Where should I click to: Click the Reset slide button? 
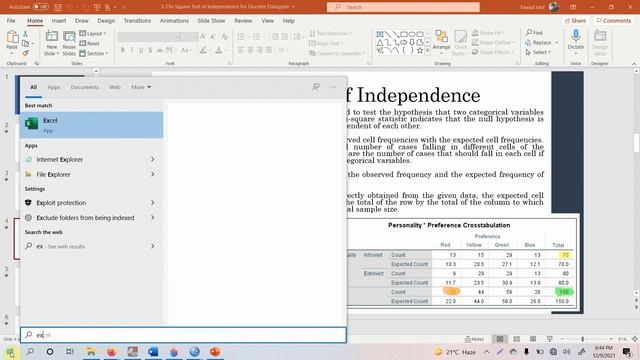click(90, 43)
